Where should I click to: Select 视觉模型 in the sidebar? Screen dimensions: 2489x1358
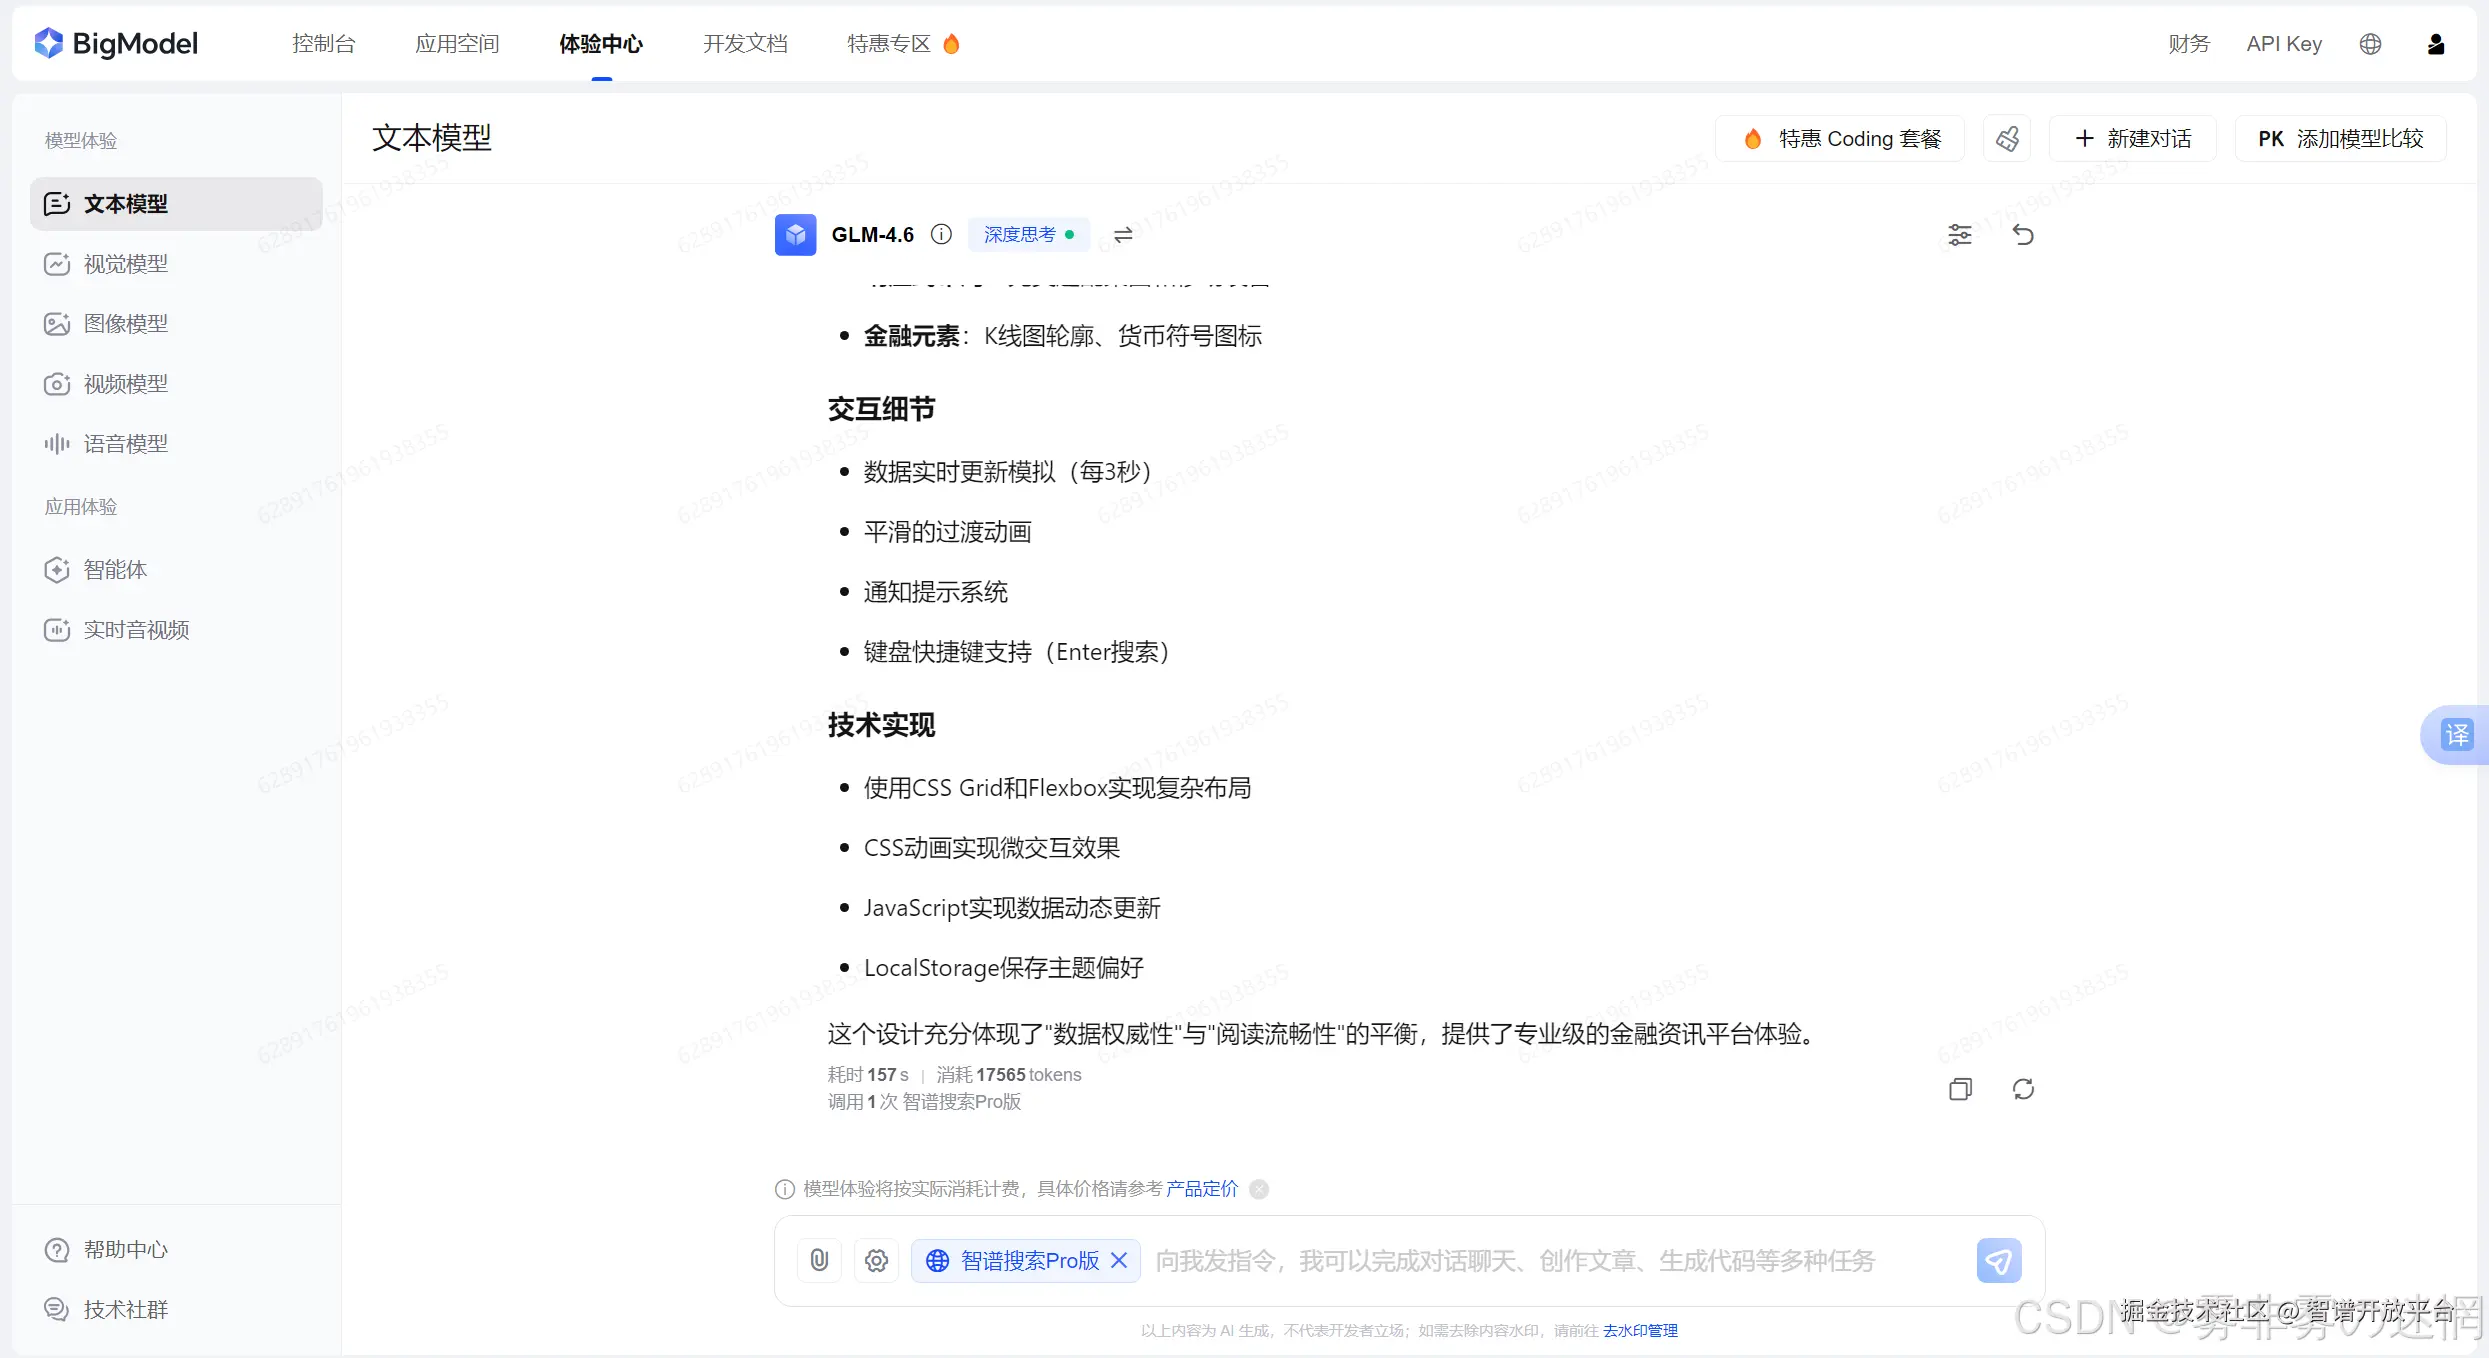[126, 264]
